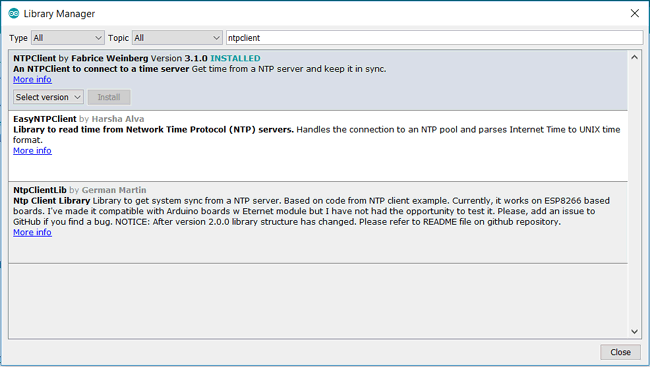The width and height of the screenshot is (650, 367).
Task: Open the Select version dropdown
Action: (x=48, y=97)
